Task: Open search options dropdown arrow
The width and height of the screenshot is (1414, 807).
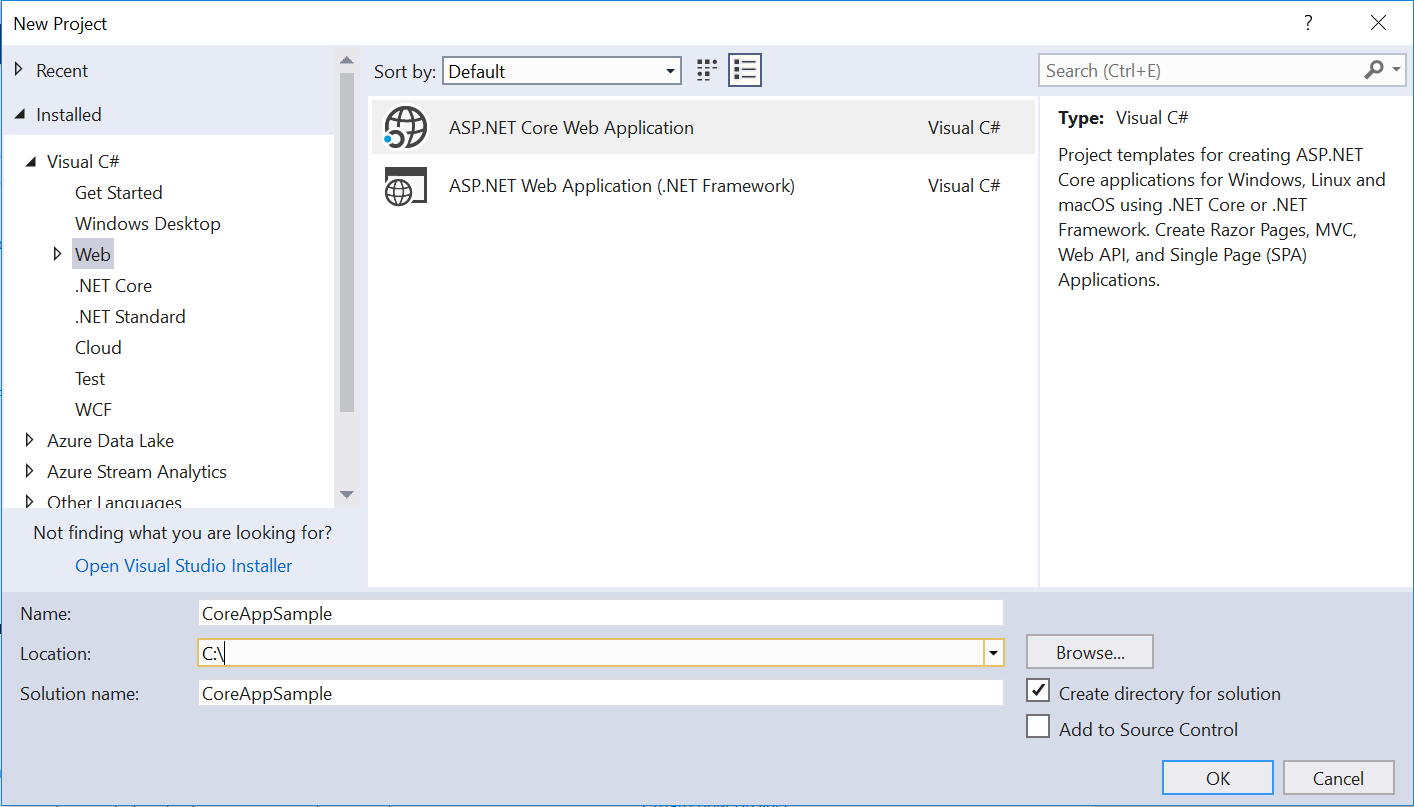Action: coord(1397,70)
